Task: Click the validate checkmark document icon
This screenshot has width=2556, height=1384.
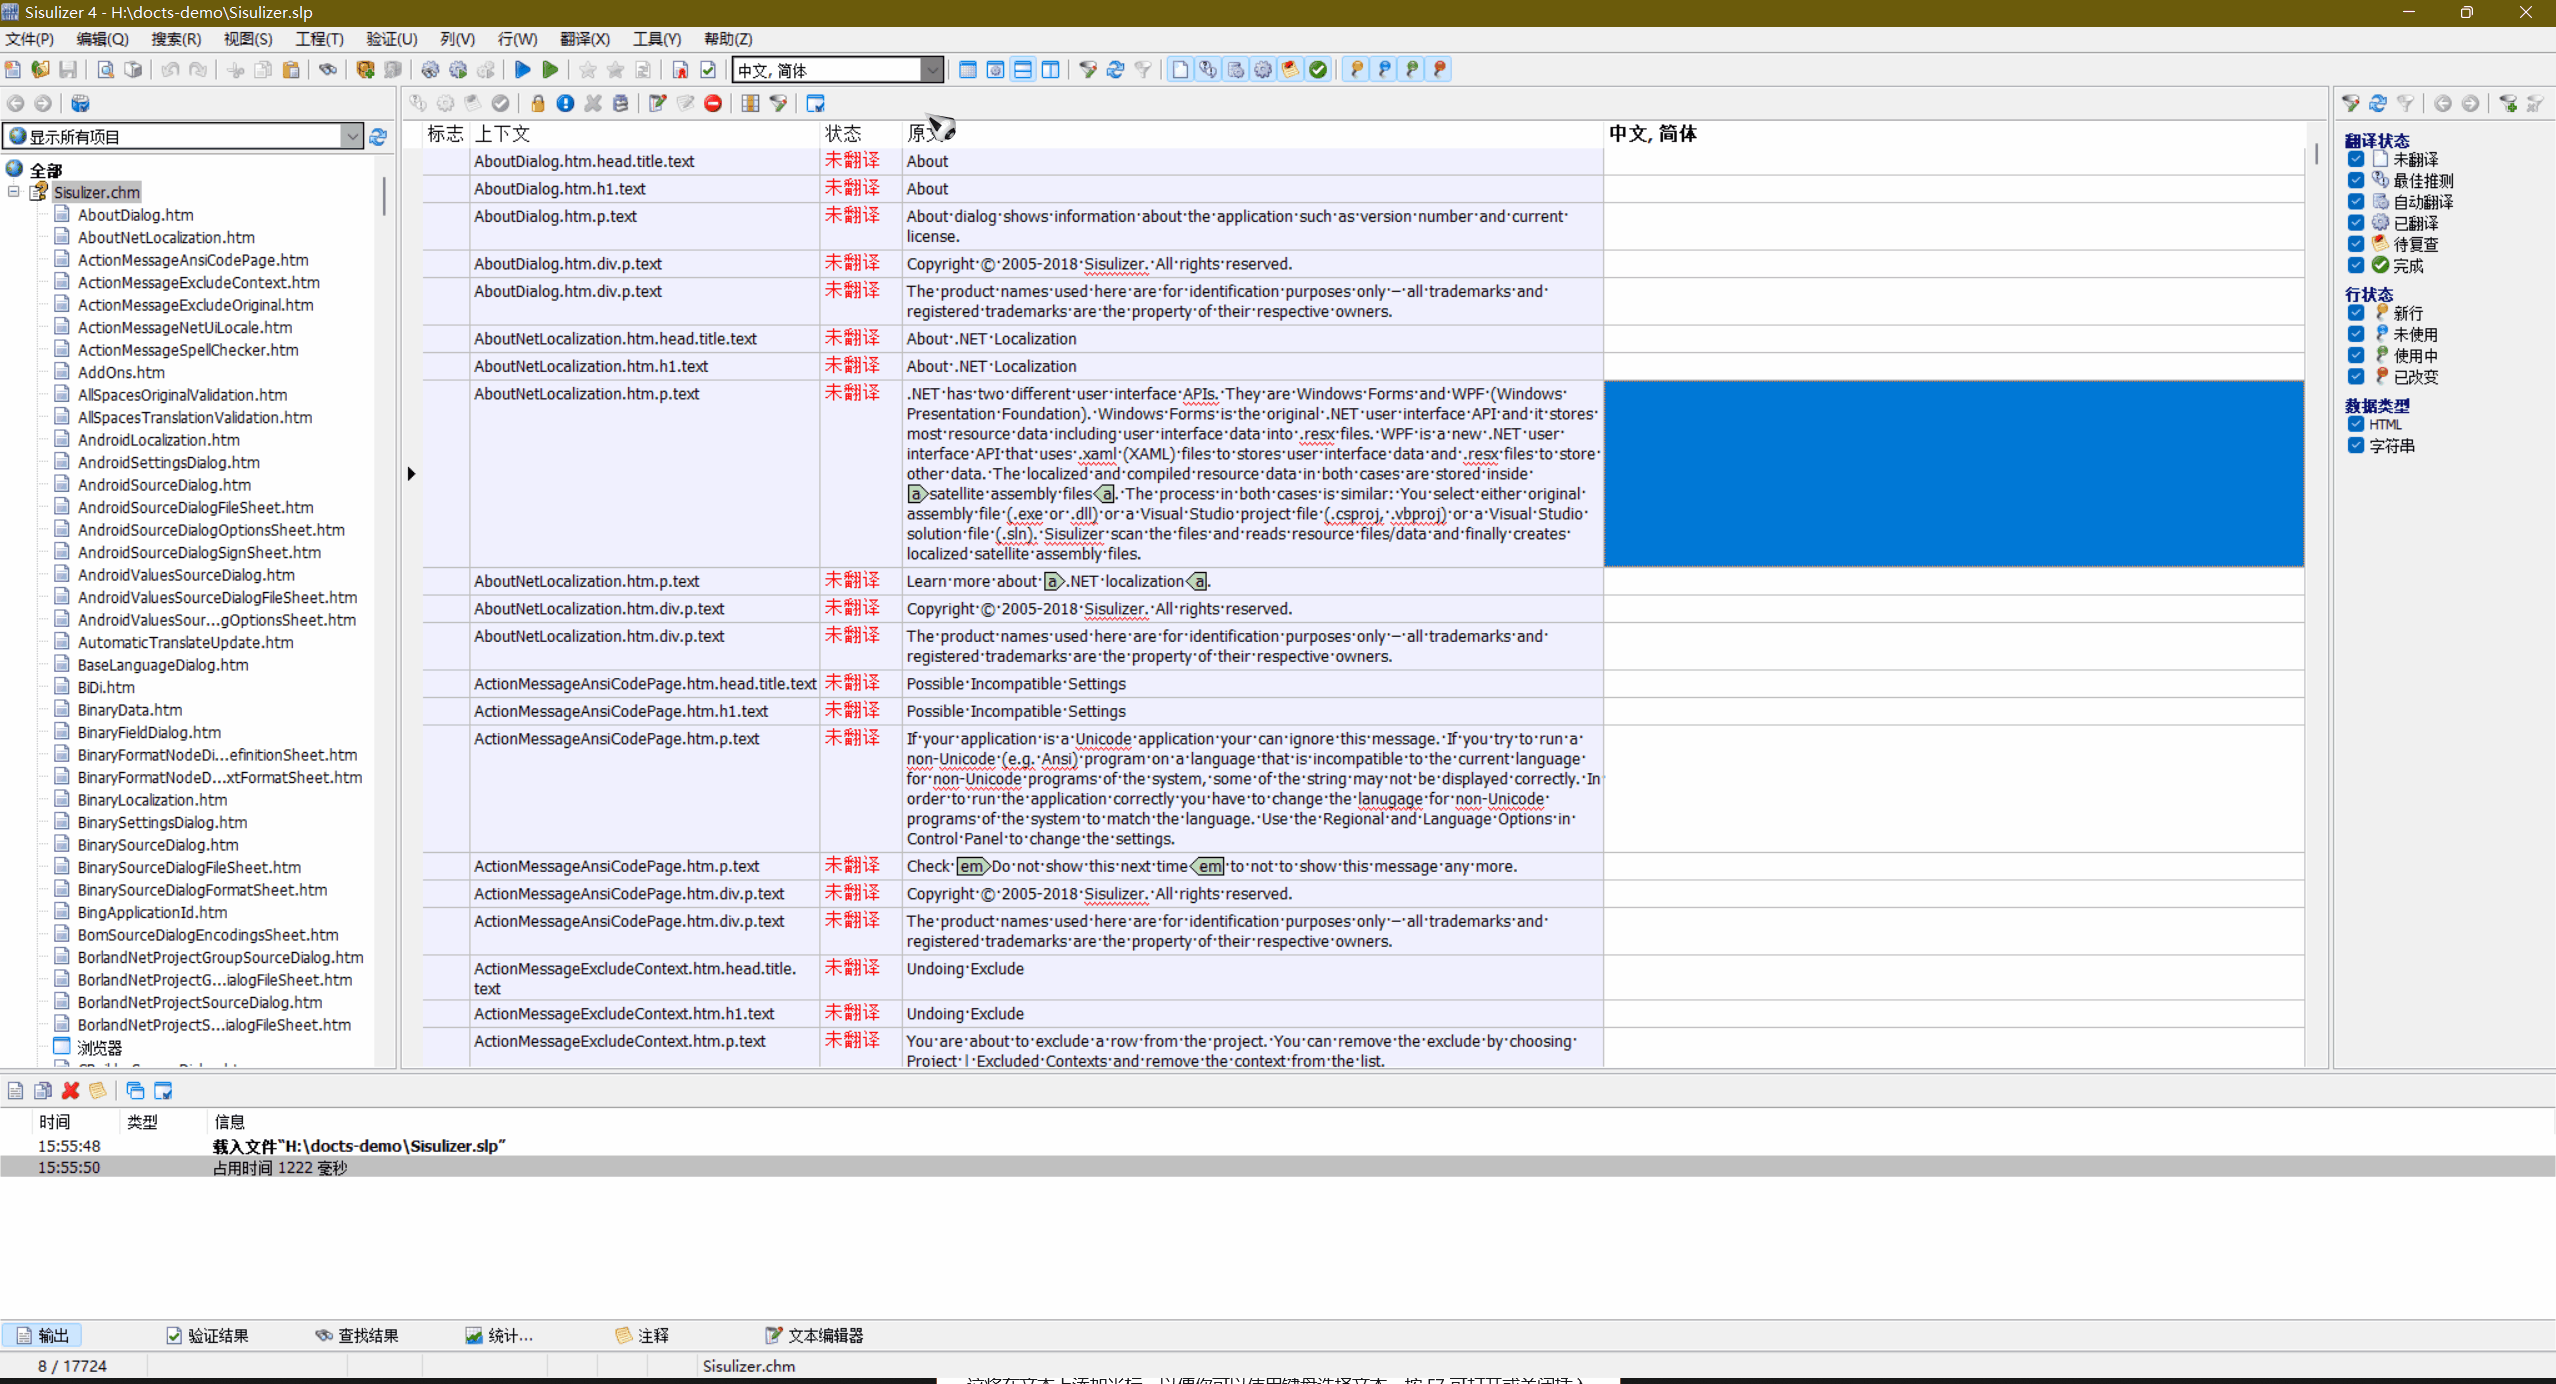Action: [708, 69]
